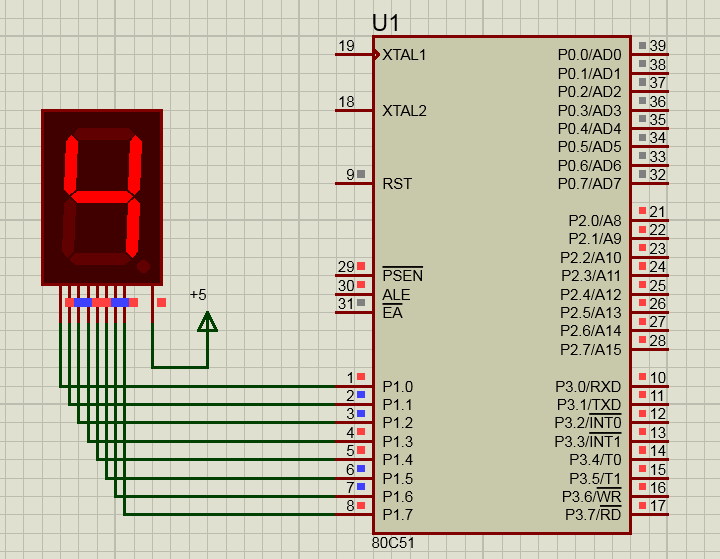Click the "P3.7/RD" pin label
This screenshot has height=559, width=720.
point(593,515)
